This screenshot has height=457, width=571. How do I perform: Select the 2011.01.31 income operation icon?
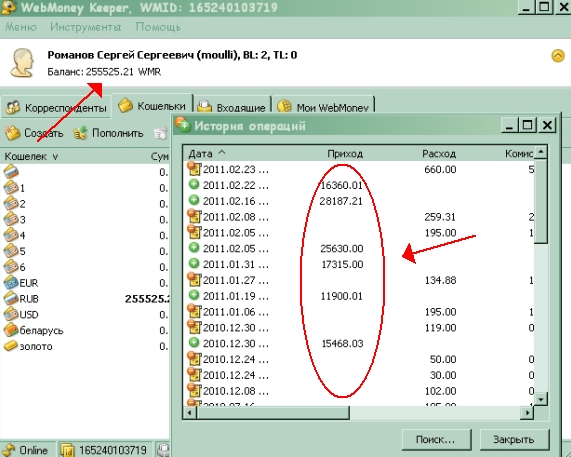point(194,264)
